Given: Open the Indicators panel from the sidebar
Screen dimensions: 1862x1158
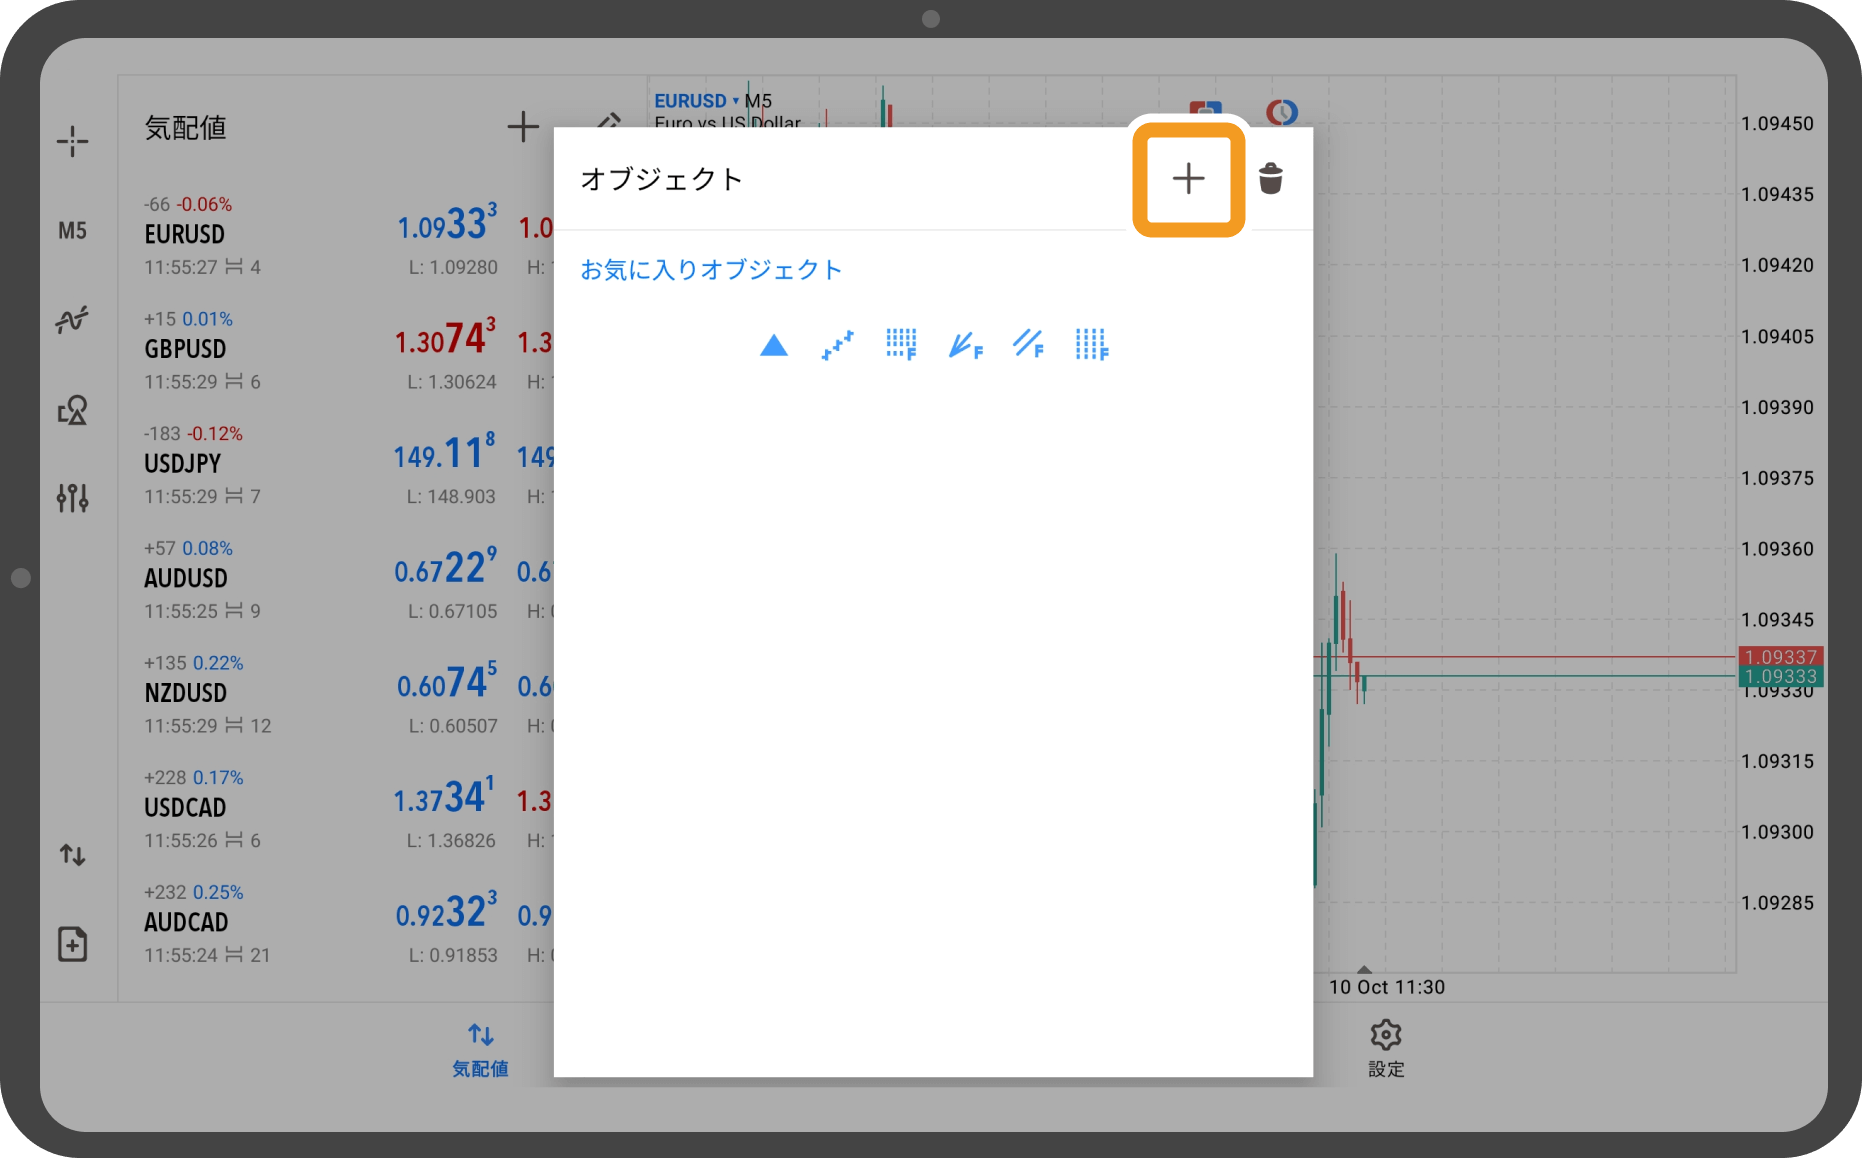Looking at the screenshot, I should click(x=73, y=318).
